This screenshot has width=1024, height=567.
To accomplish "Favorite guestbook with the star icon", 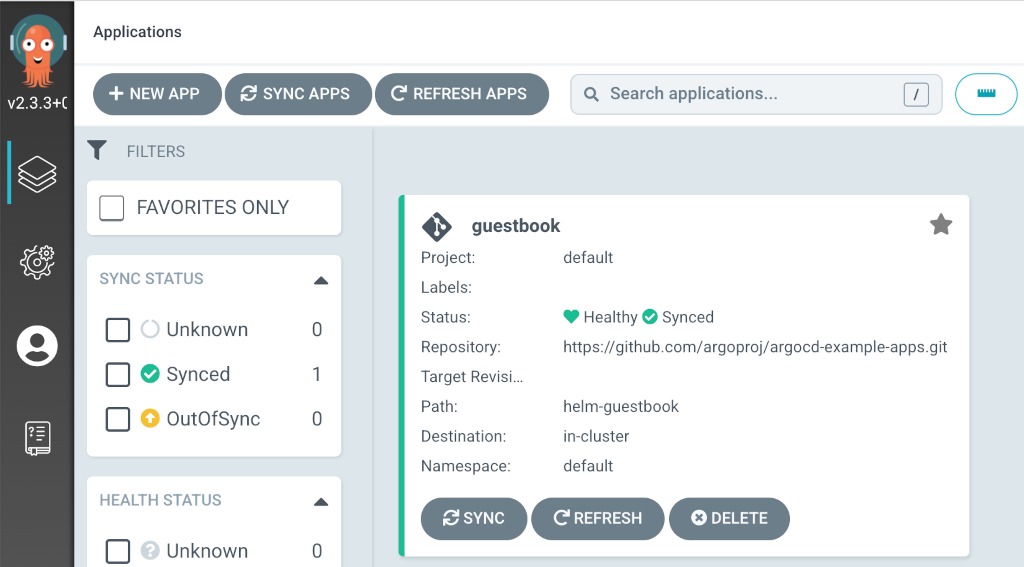I will [940, 225].
